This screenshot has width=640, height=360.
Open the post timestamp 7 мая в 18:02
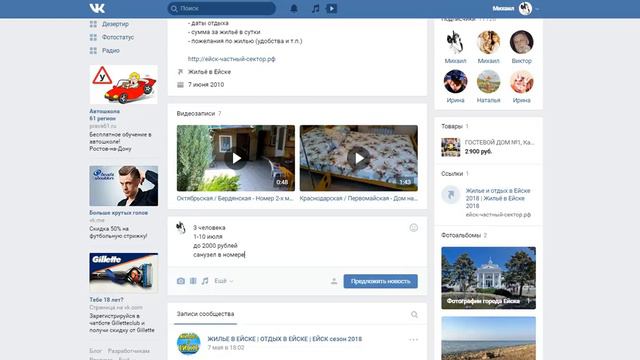226,348
